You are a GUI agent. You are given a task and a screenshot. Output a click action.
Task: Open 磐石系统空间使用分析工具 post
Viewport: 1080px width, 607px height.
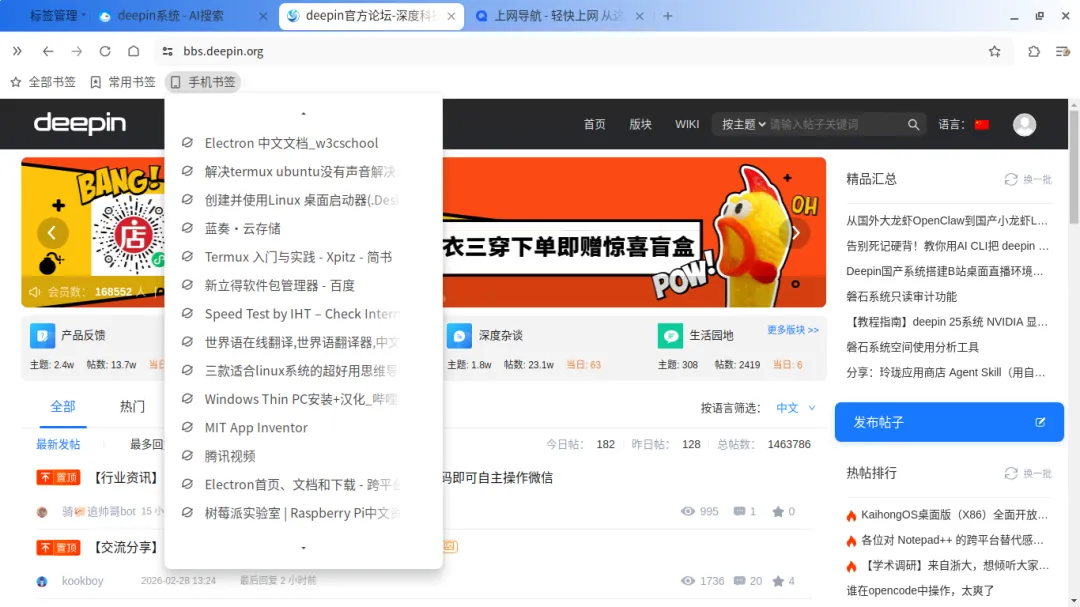913,347
